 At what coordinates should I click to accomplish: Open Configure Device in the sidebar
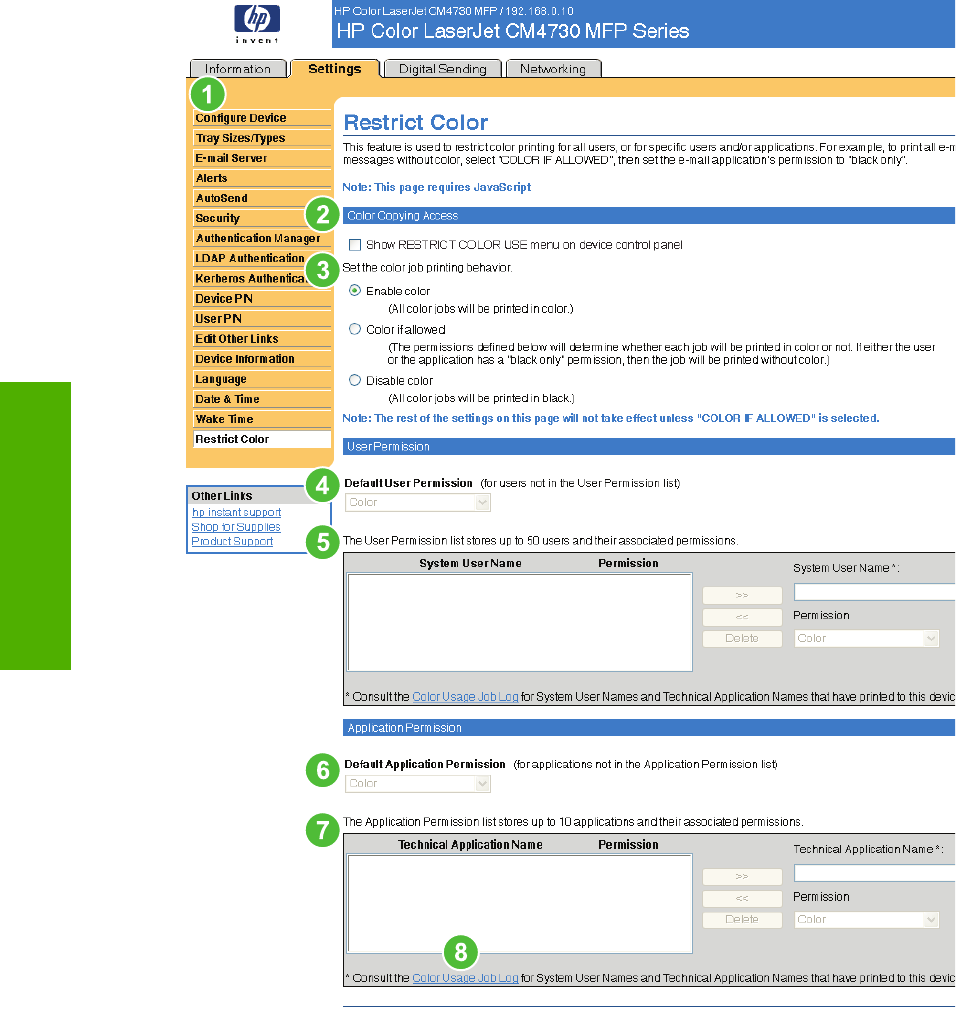click(x=262, y=118)
